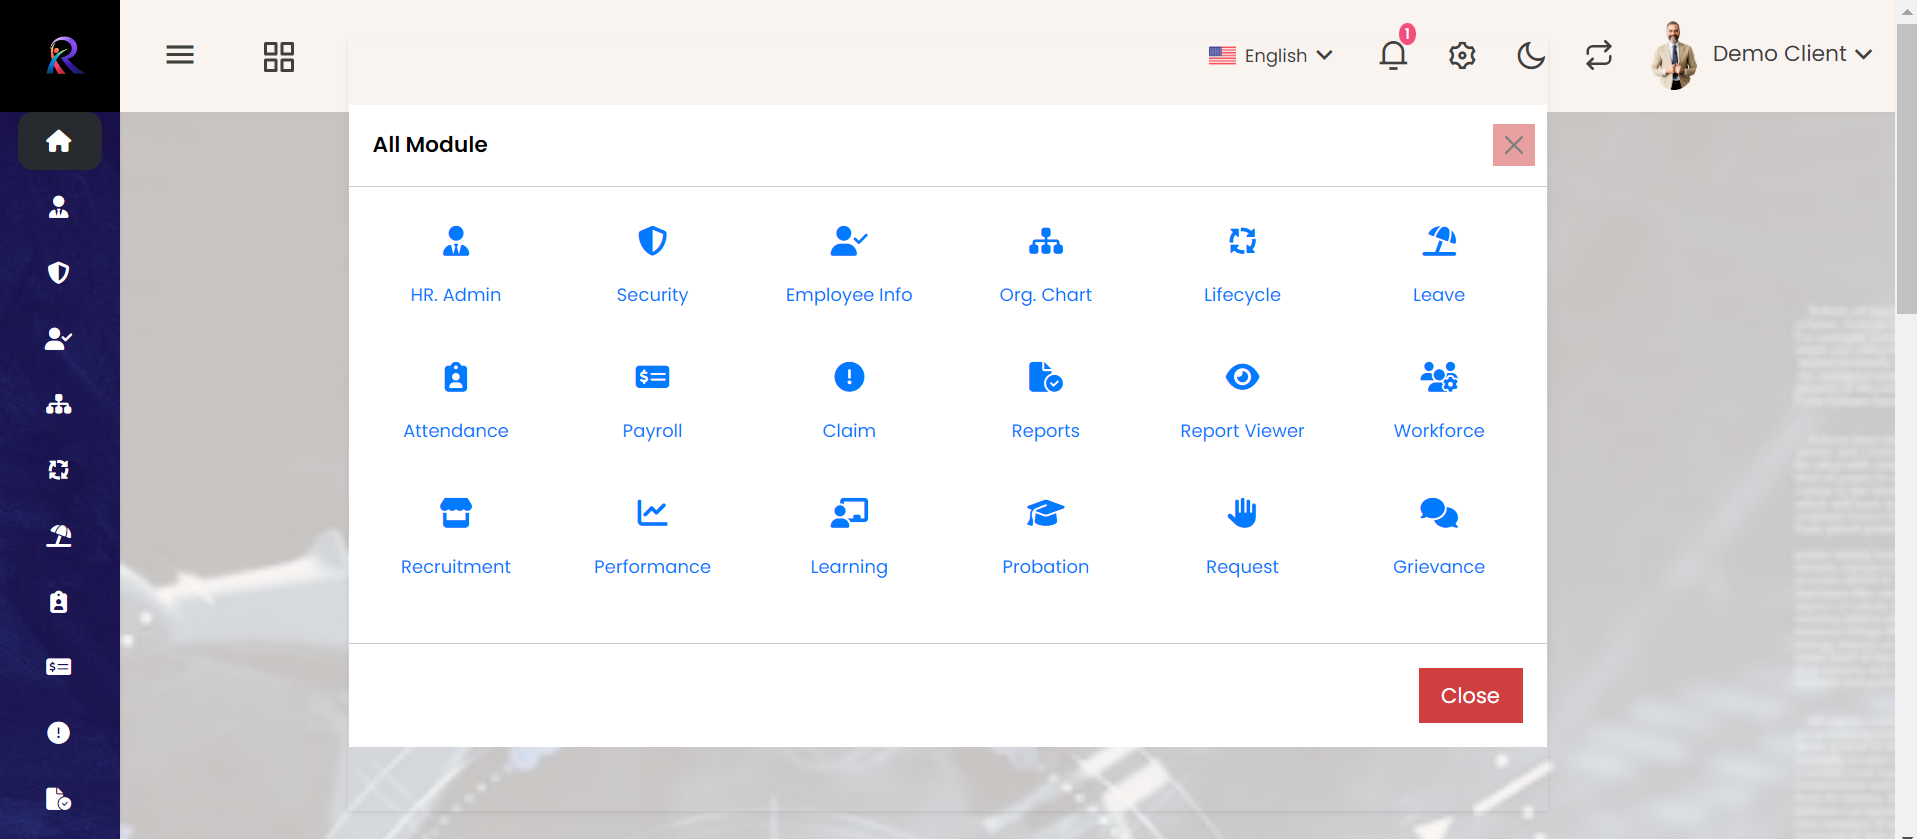Click the red Close button
Viewport: 1917px width, 839px height.
tap(1470, 695)
